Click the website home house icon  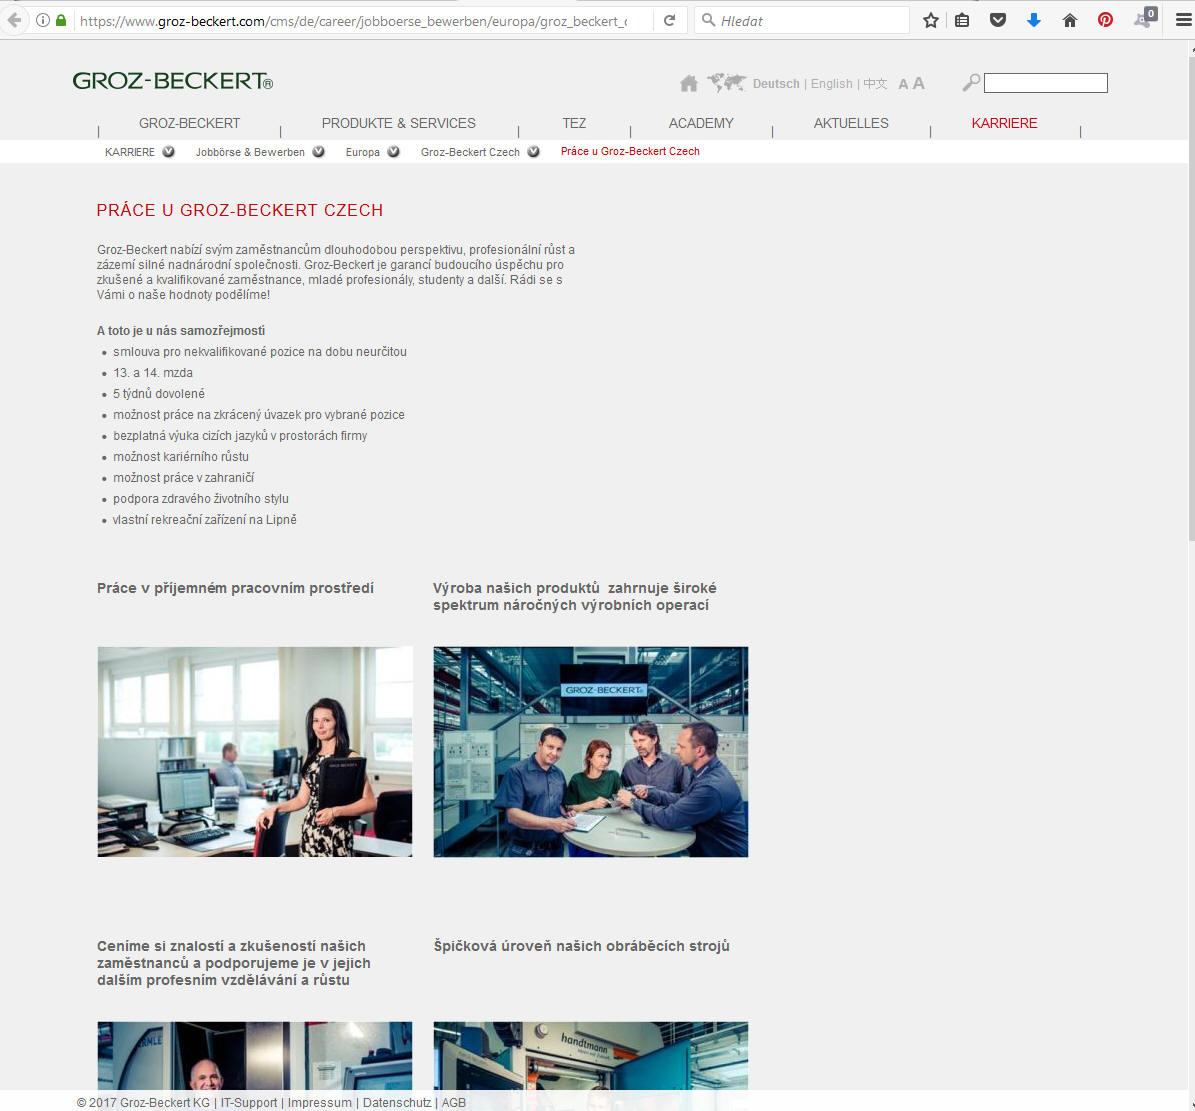point(689,83)
